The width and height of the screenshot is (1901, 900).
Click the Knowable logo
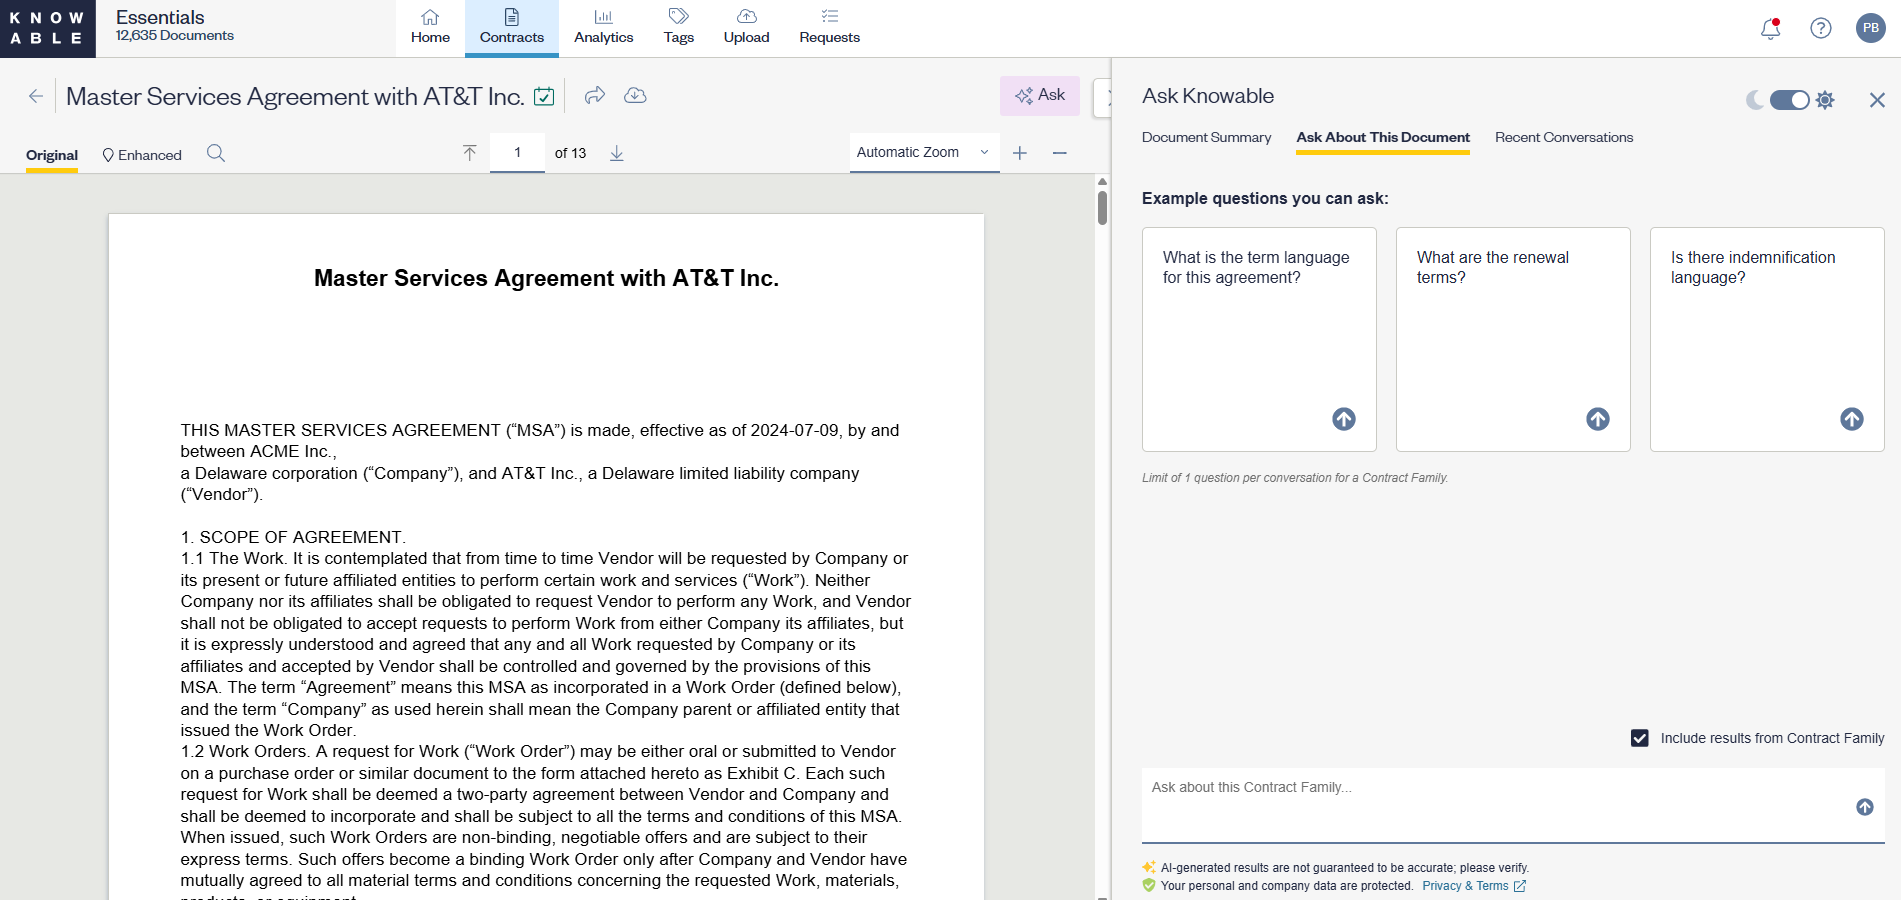pos(47,28)
